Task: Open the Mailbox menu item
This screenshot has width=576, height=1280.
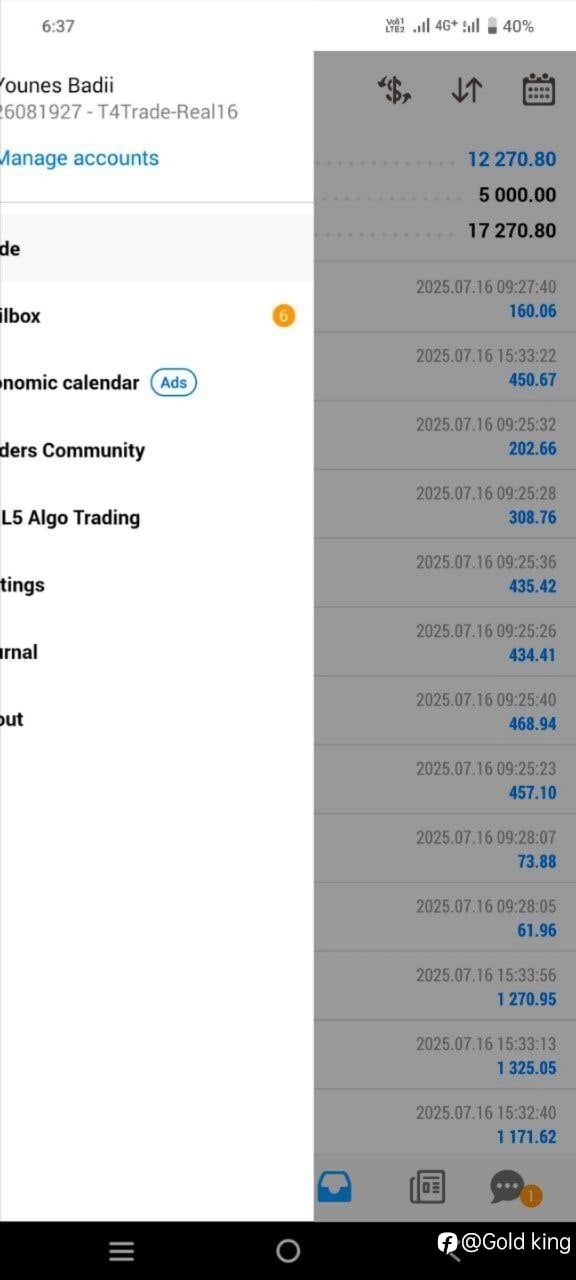Action: click(157, 316)
